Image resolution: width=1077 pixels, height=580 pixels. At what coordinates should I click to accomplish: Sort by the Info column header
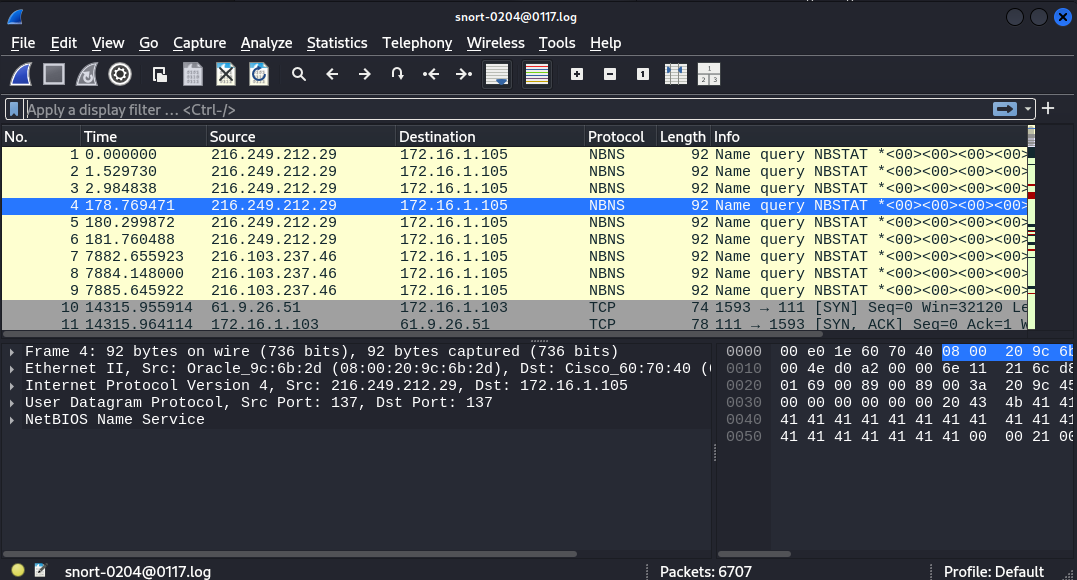click(868, 137)
